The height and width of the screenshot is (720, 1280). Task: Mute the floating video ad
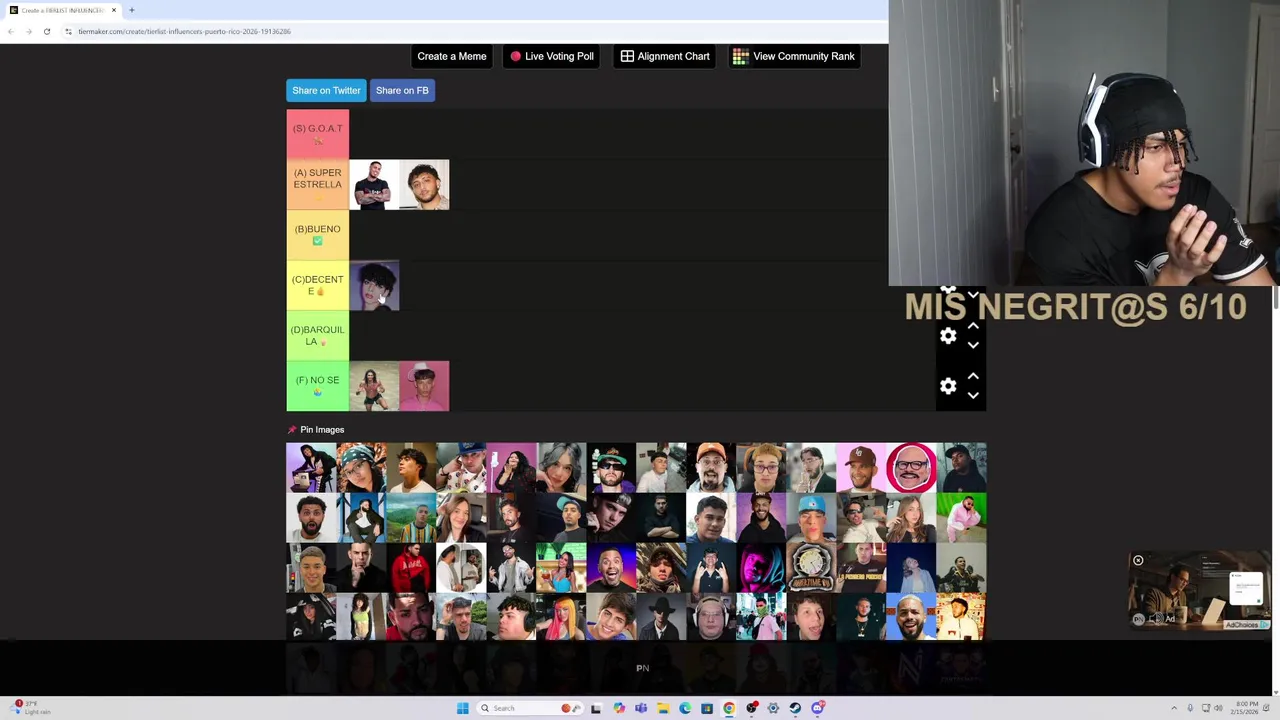1155,619
